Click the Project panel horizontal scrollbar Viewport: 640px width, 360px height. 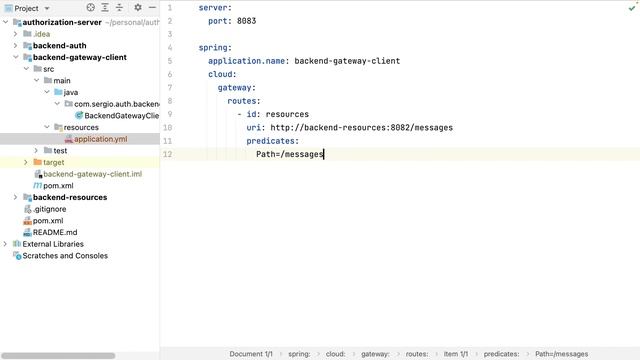[58, 356]
